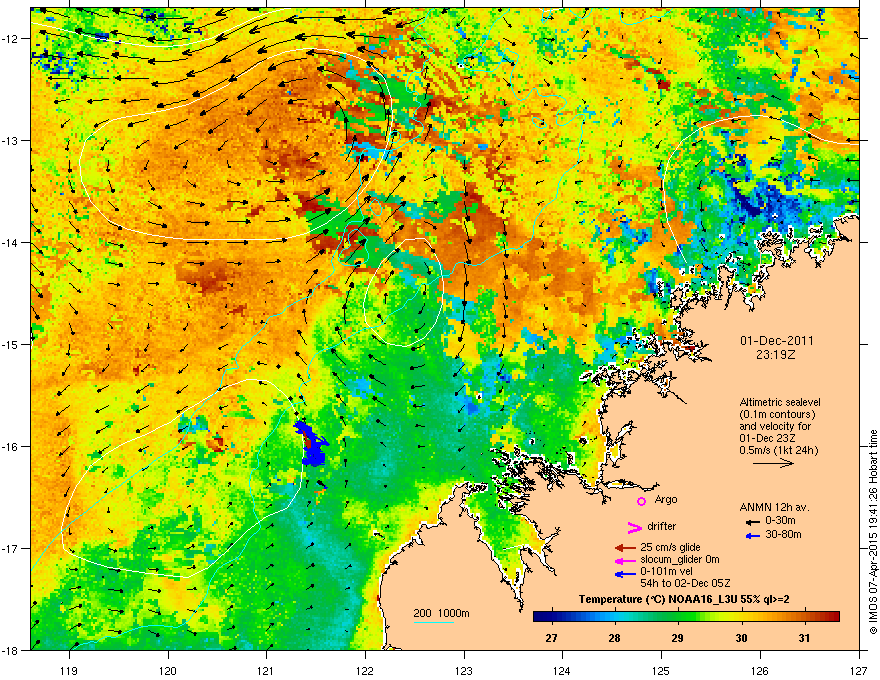
Task: Click the longitude axis label 127
Action: click(859, 670)
